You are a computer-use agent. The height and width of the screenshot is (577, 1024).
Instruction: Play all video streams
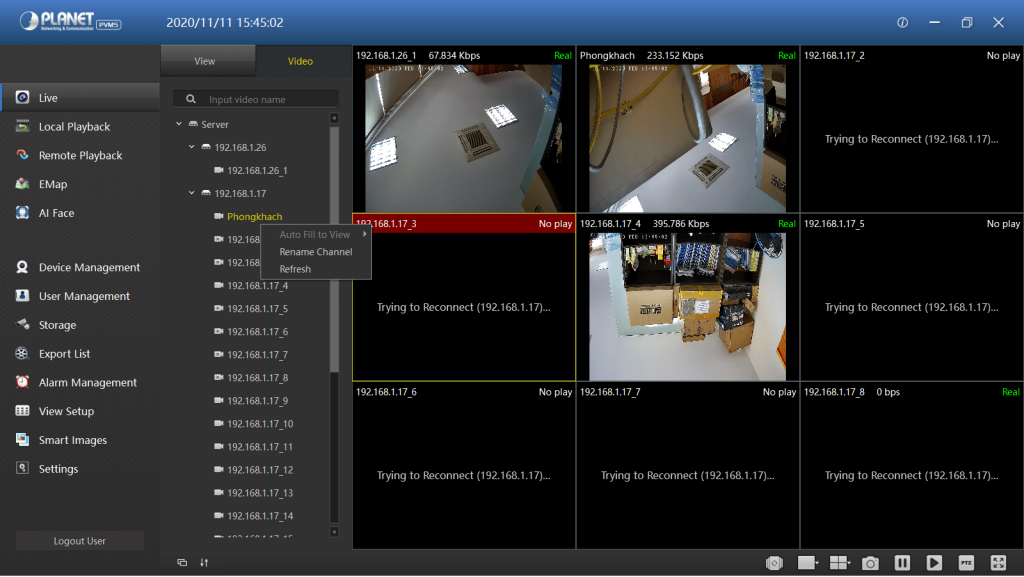pyautogui.click(x=934, y=563)
